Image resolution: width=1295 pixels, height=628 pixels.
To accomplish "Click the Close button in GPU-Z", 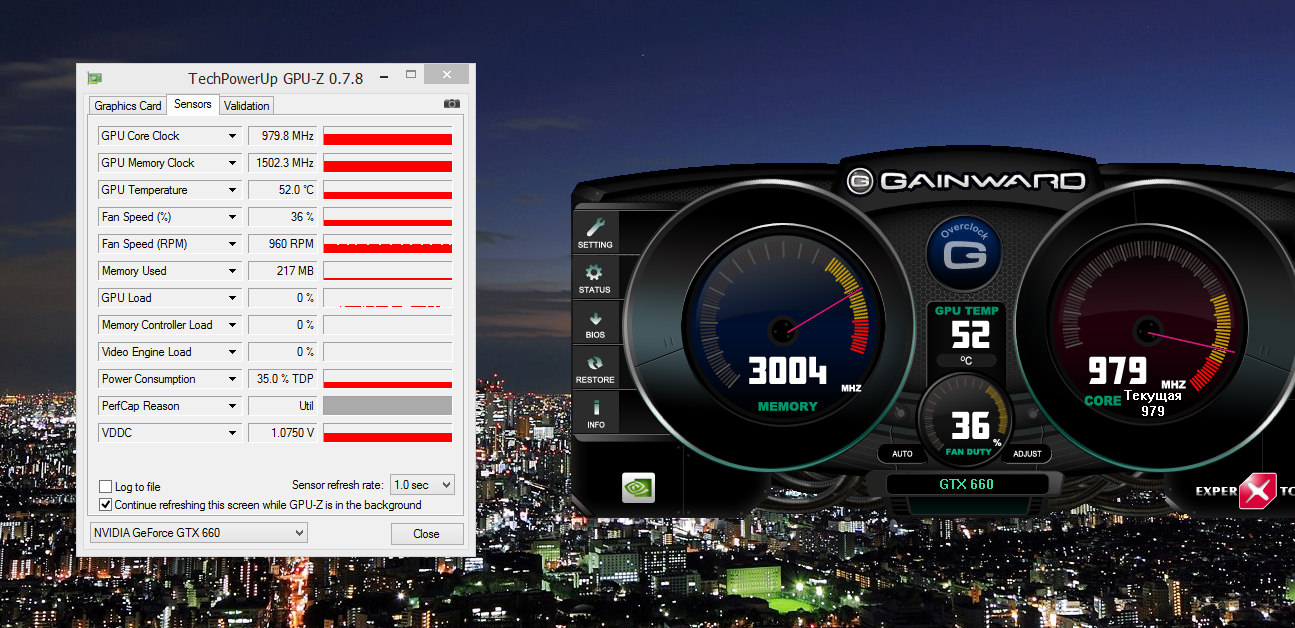I will point(427,534).
